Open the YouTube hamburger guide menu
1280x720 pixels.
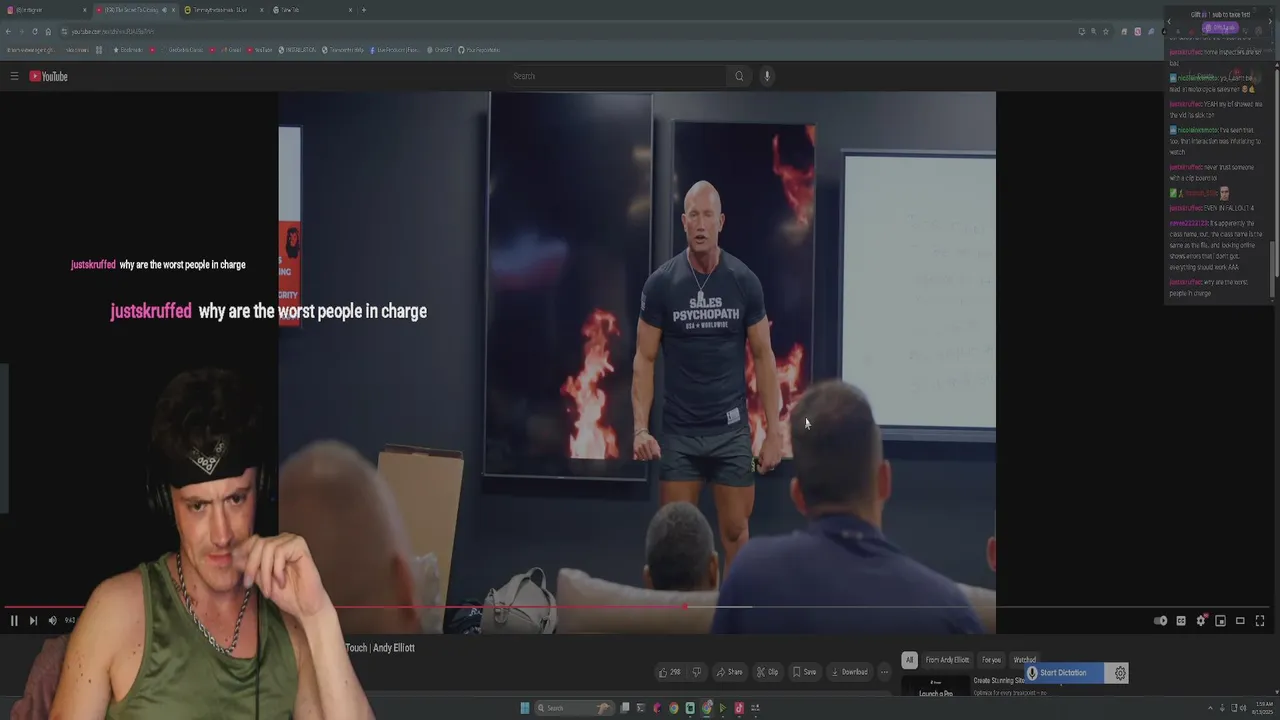click(x=14, y=76)
